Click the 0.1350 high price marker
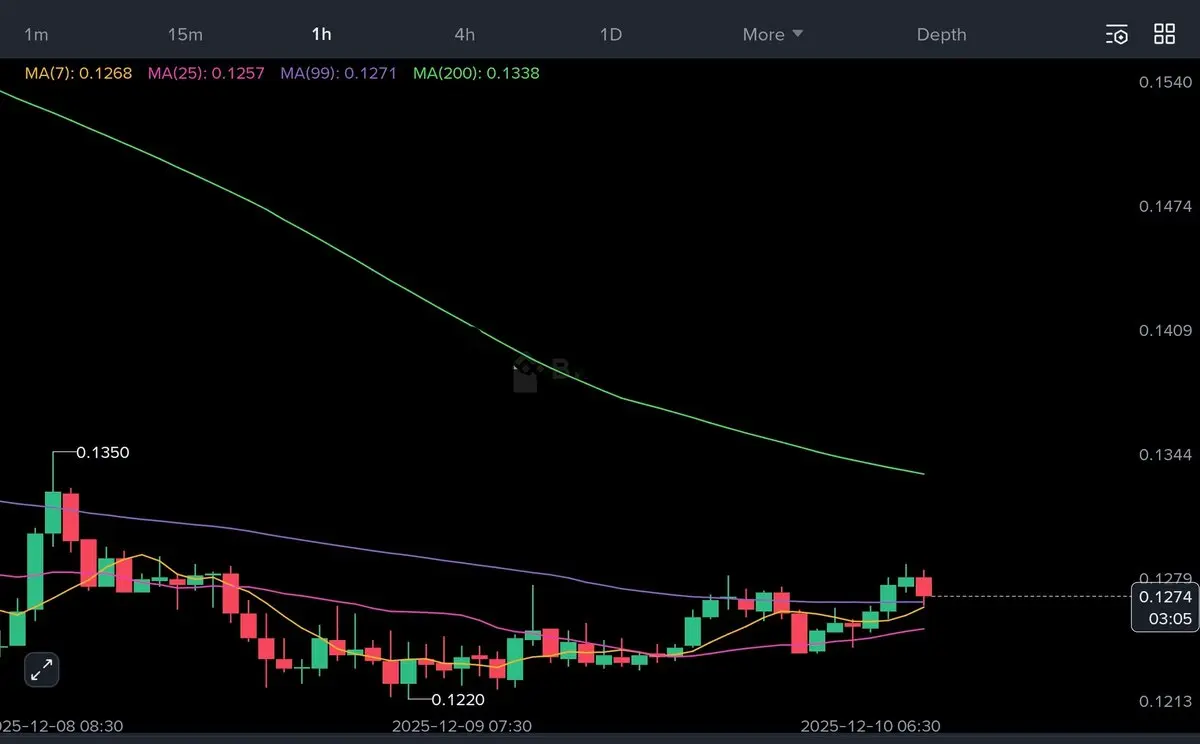The image size is (1200, 744). tap(103, 452)
